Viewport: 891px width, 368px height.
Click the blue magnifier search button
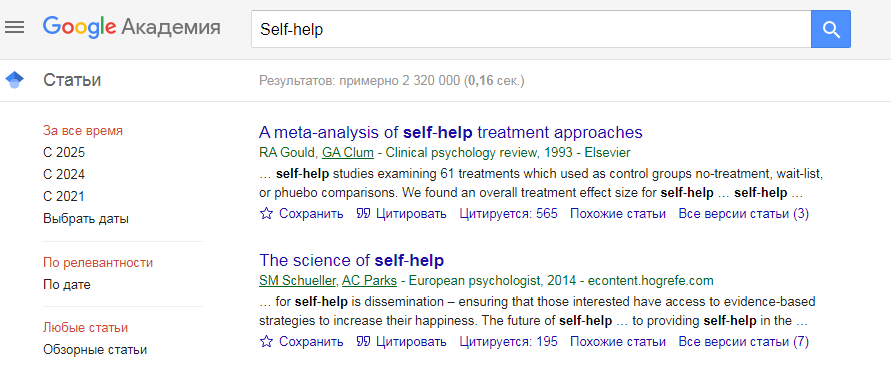(831, 29)
